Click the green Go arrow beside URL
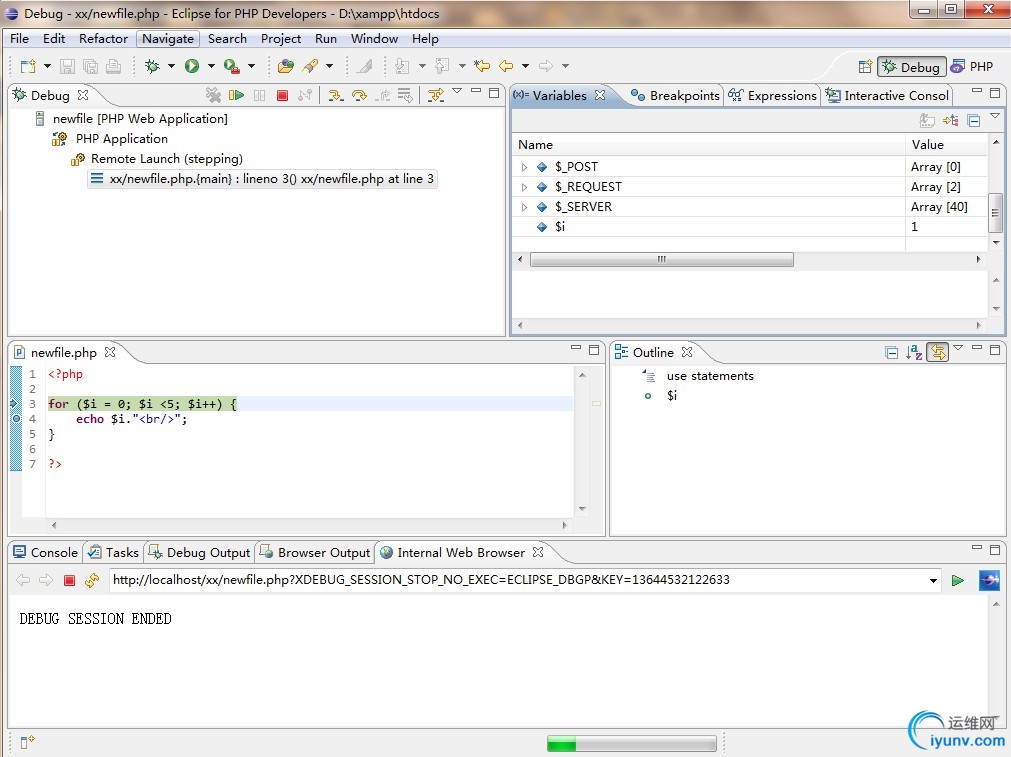1011x757 pixels. [958, 580]
